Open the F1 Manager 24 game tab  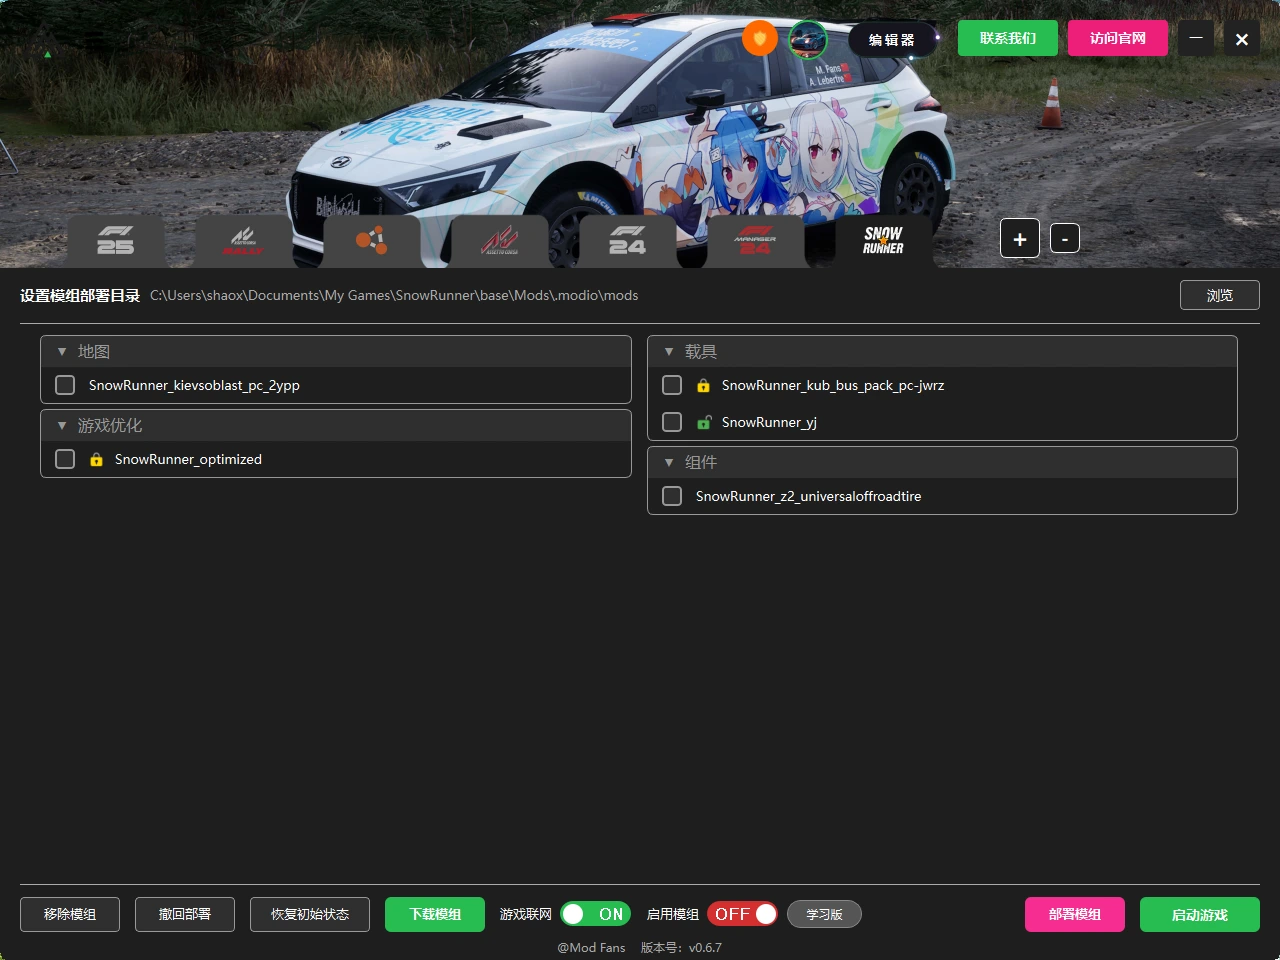coord(756,241)
